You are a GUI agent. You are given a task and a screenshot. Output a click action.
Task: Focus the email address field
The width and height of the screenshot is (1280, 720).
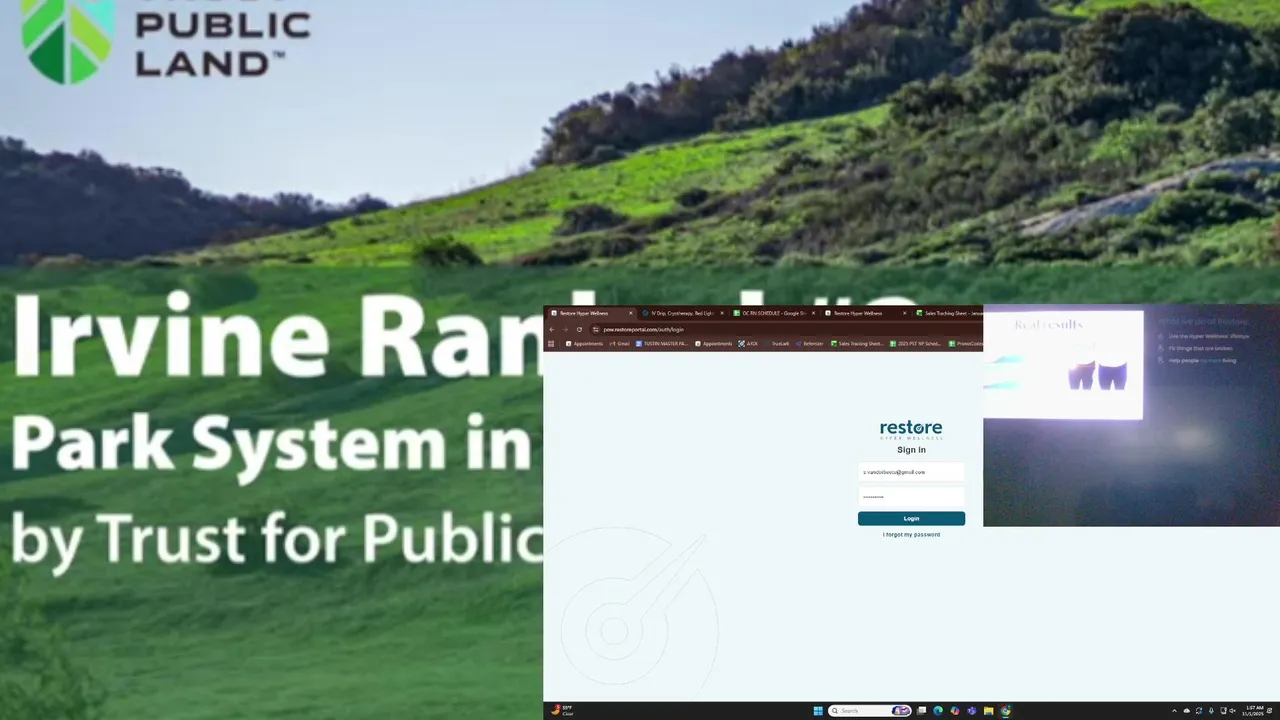[x=911, y=472]
